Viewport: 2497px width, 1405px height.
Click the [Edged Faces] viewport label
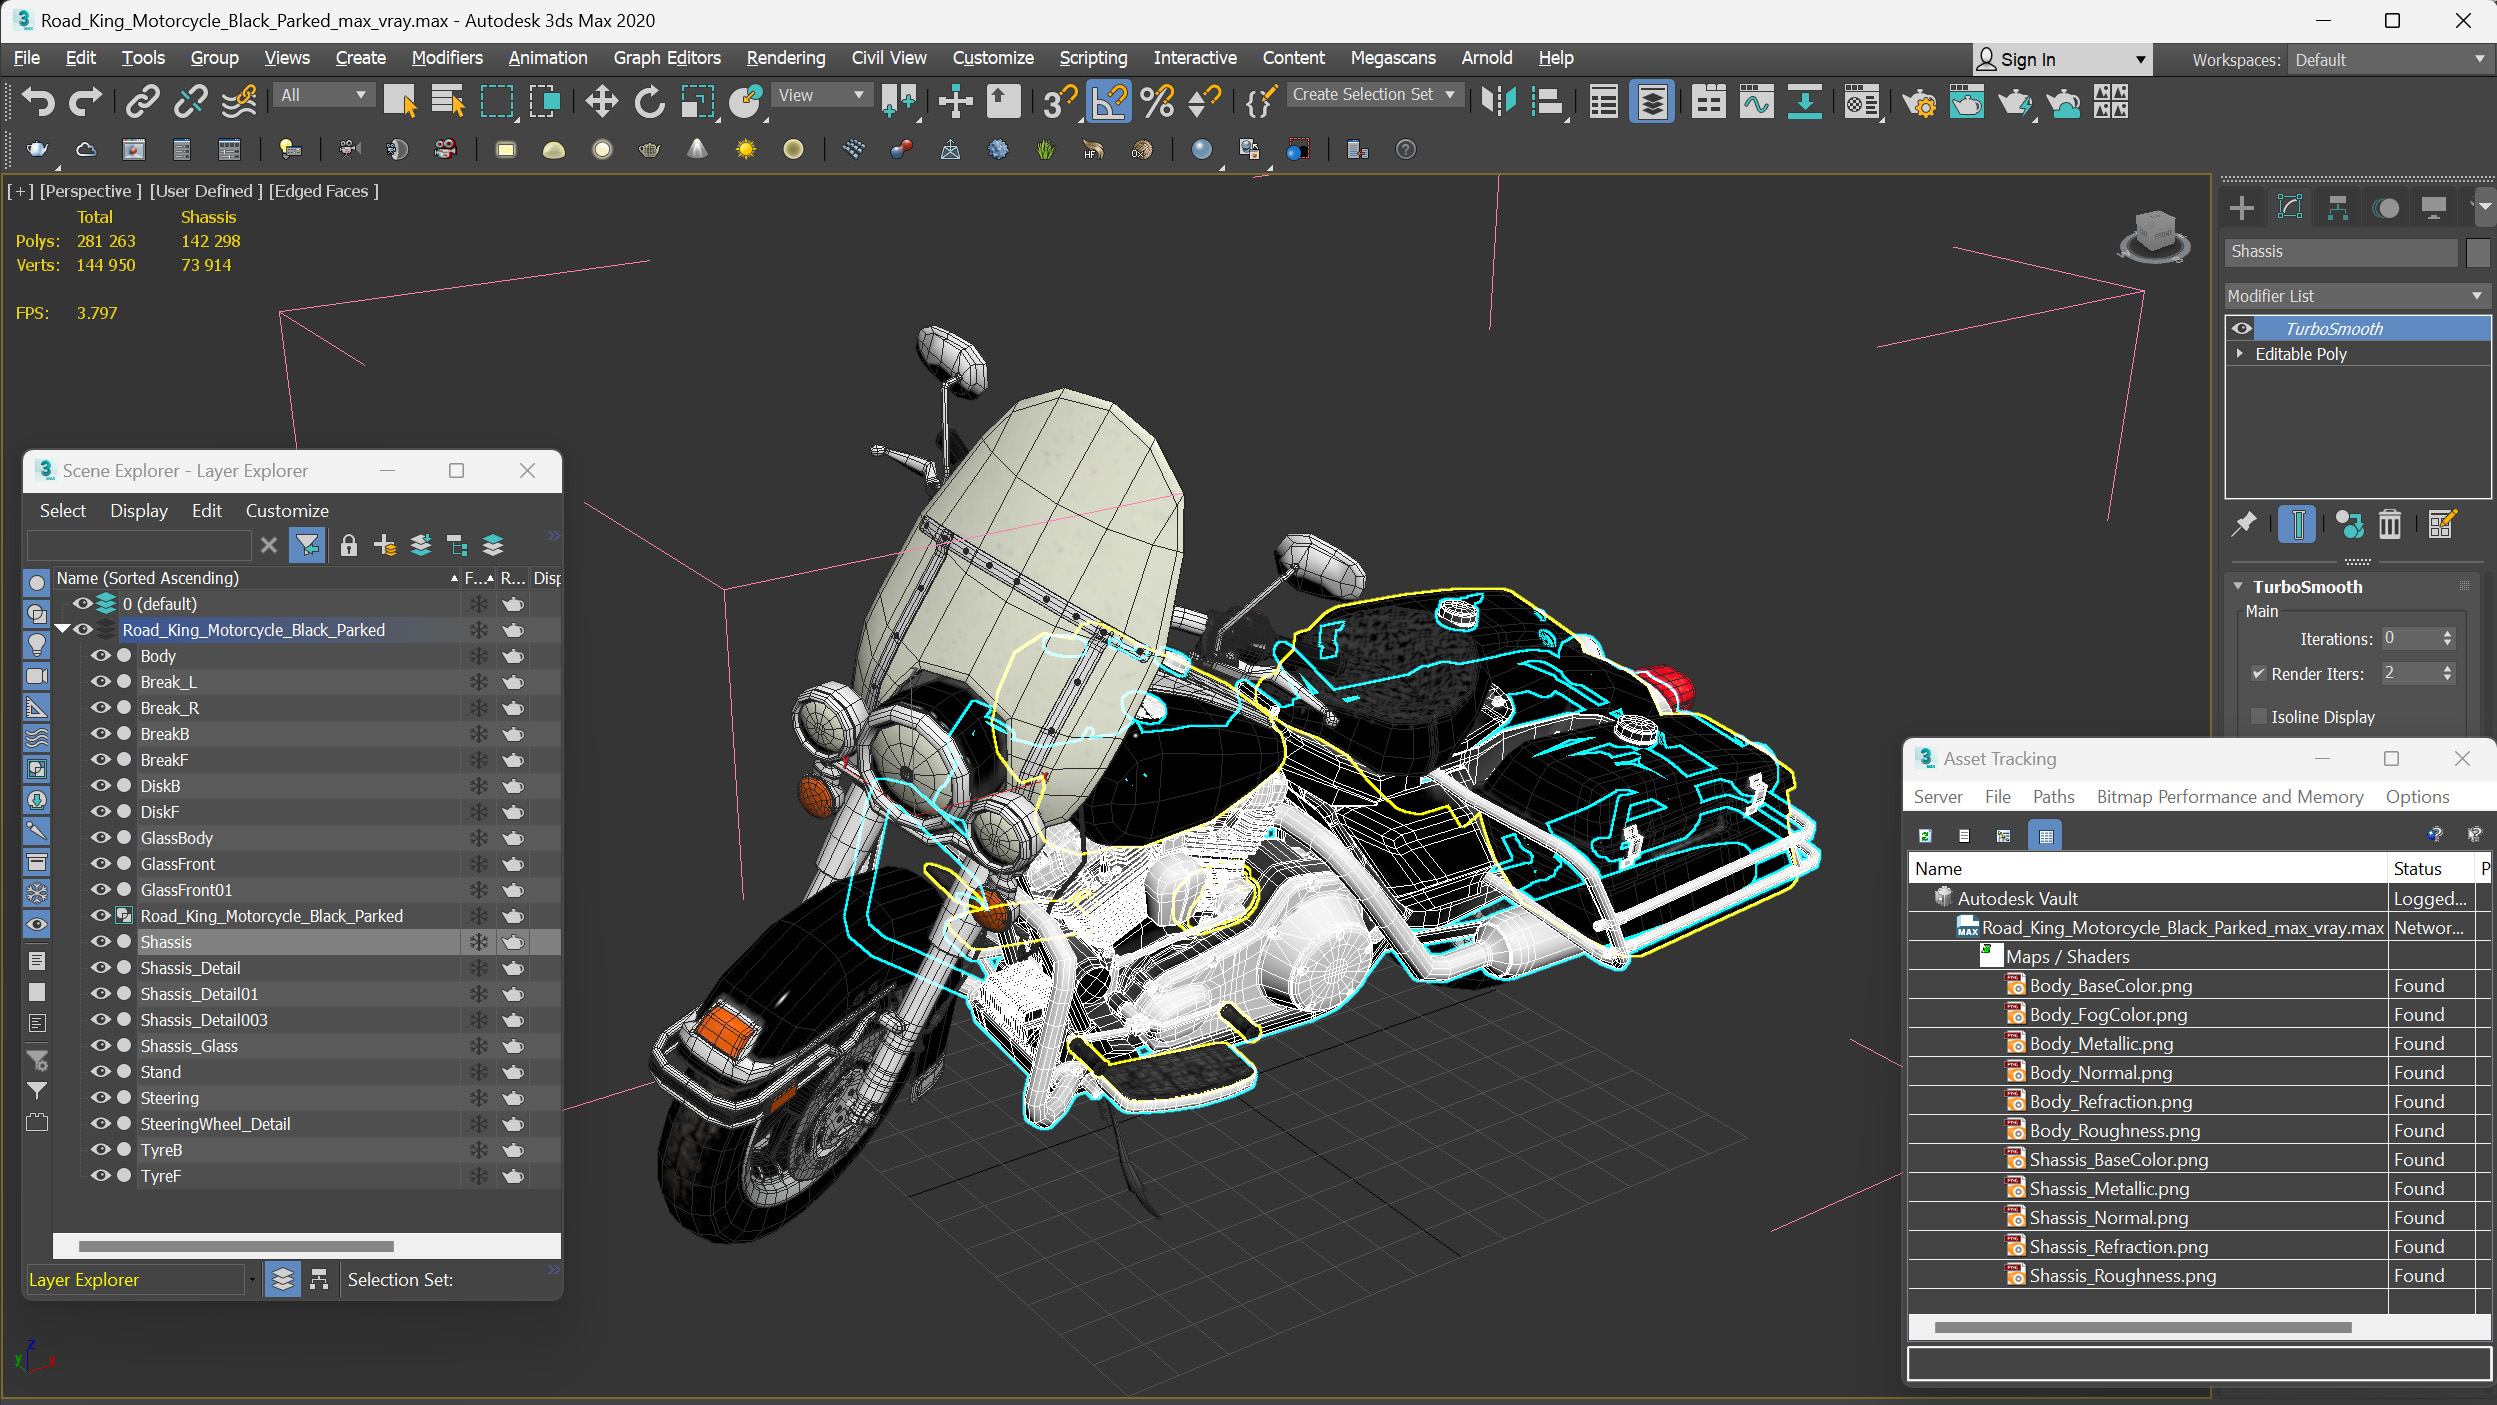pyautogui.click(x=323, y=191)
